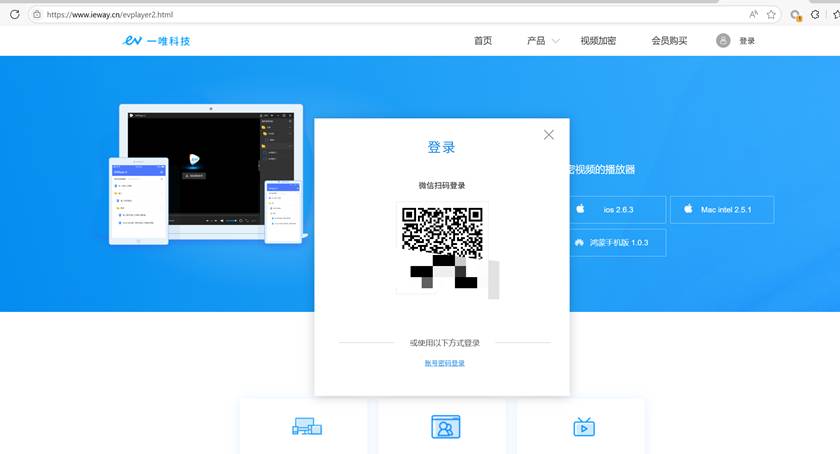Click the TV video play icon
Screen dimensions: 840x454
click(x=584, y=427)
